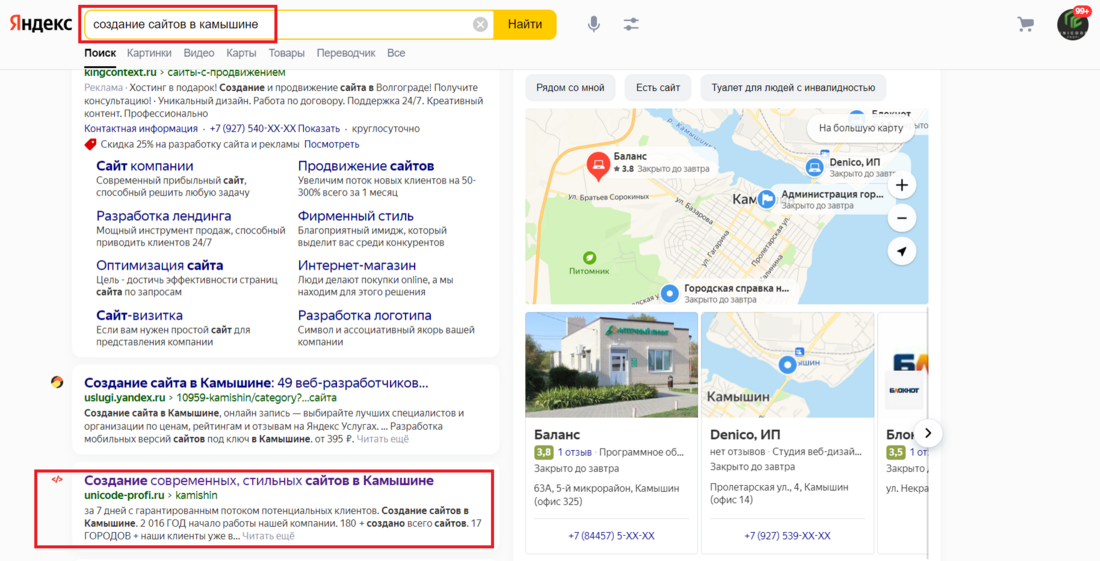Open Баланс 1 отзыв reviews link

[575, 452]
